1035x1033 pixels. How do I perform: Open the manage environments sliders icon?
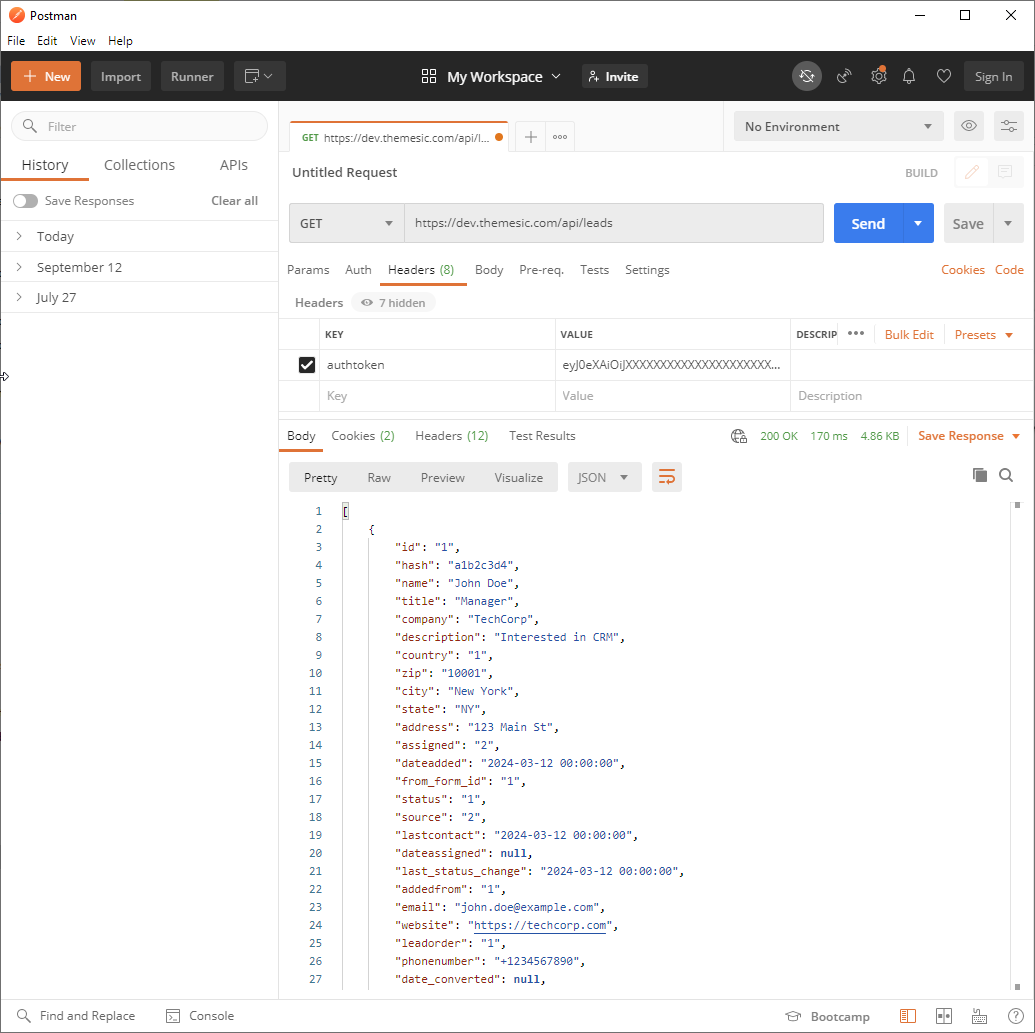coord(1009,126)
